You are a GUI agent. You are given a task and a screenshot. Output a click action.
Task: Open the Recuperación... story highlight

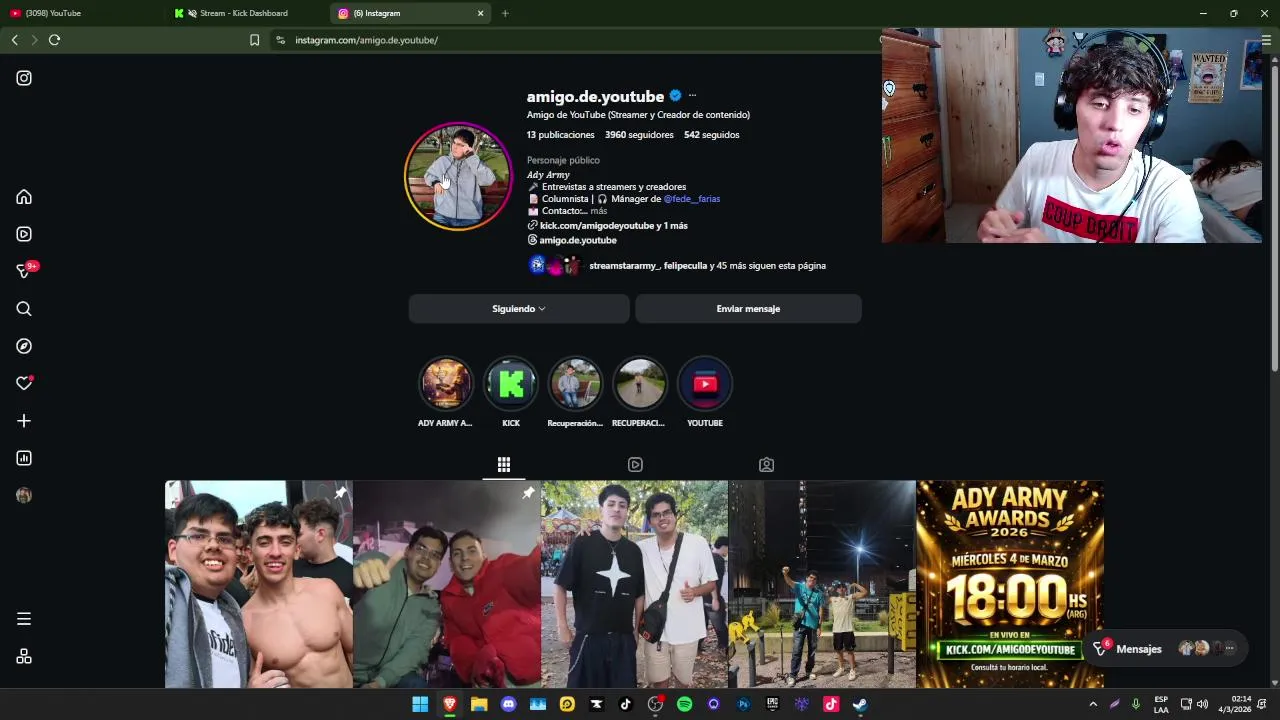(575, 384)
